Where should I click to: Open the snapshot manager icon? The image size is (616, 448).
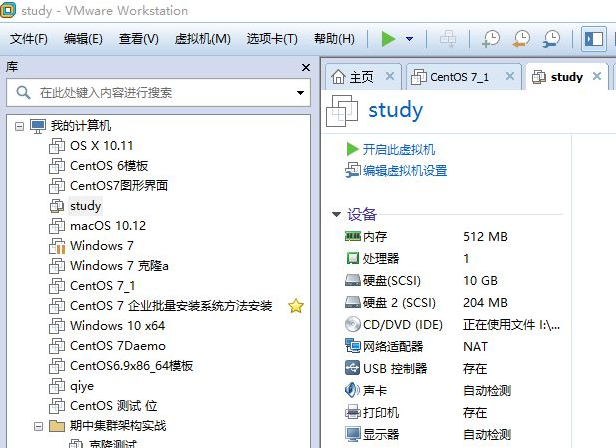551,39
